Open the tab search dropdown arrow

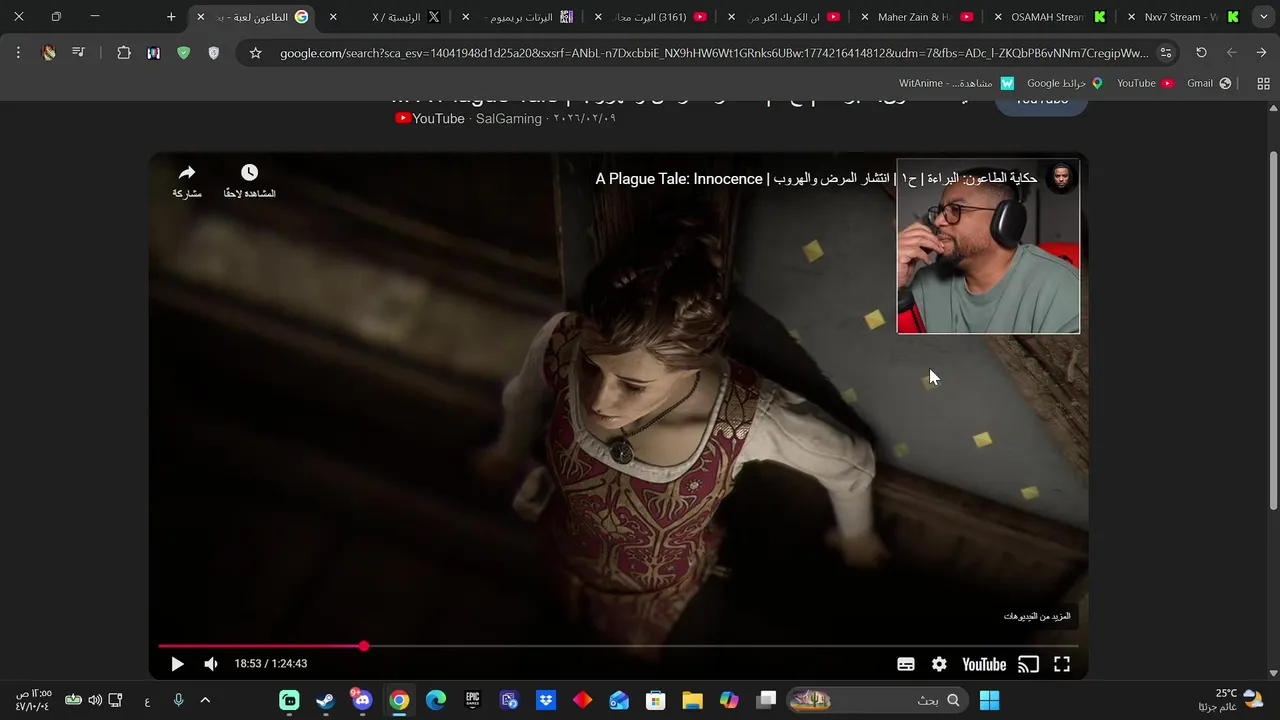(1264, 17)
